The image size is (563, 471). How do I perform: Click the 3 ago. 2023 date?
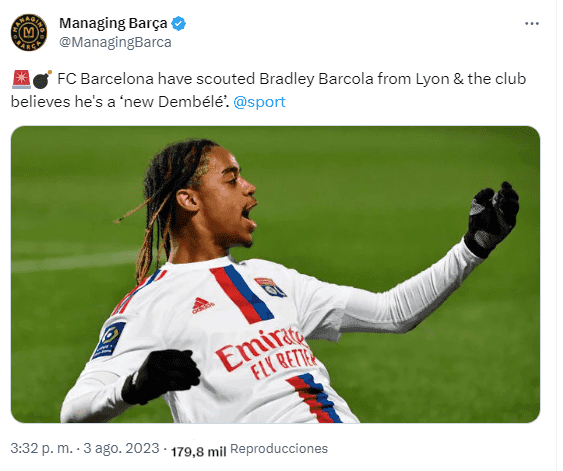pyautogui.click(x=121, y=448)
